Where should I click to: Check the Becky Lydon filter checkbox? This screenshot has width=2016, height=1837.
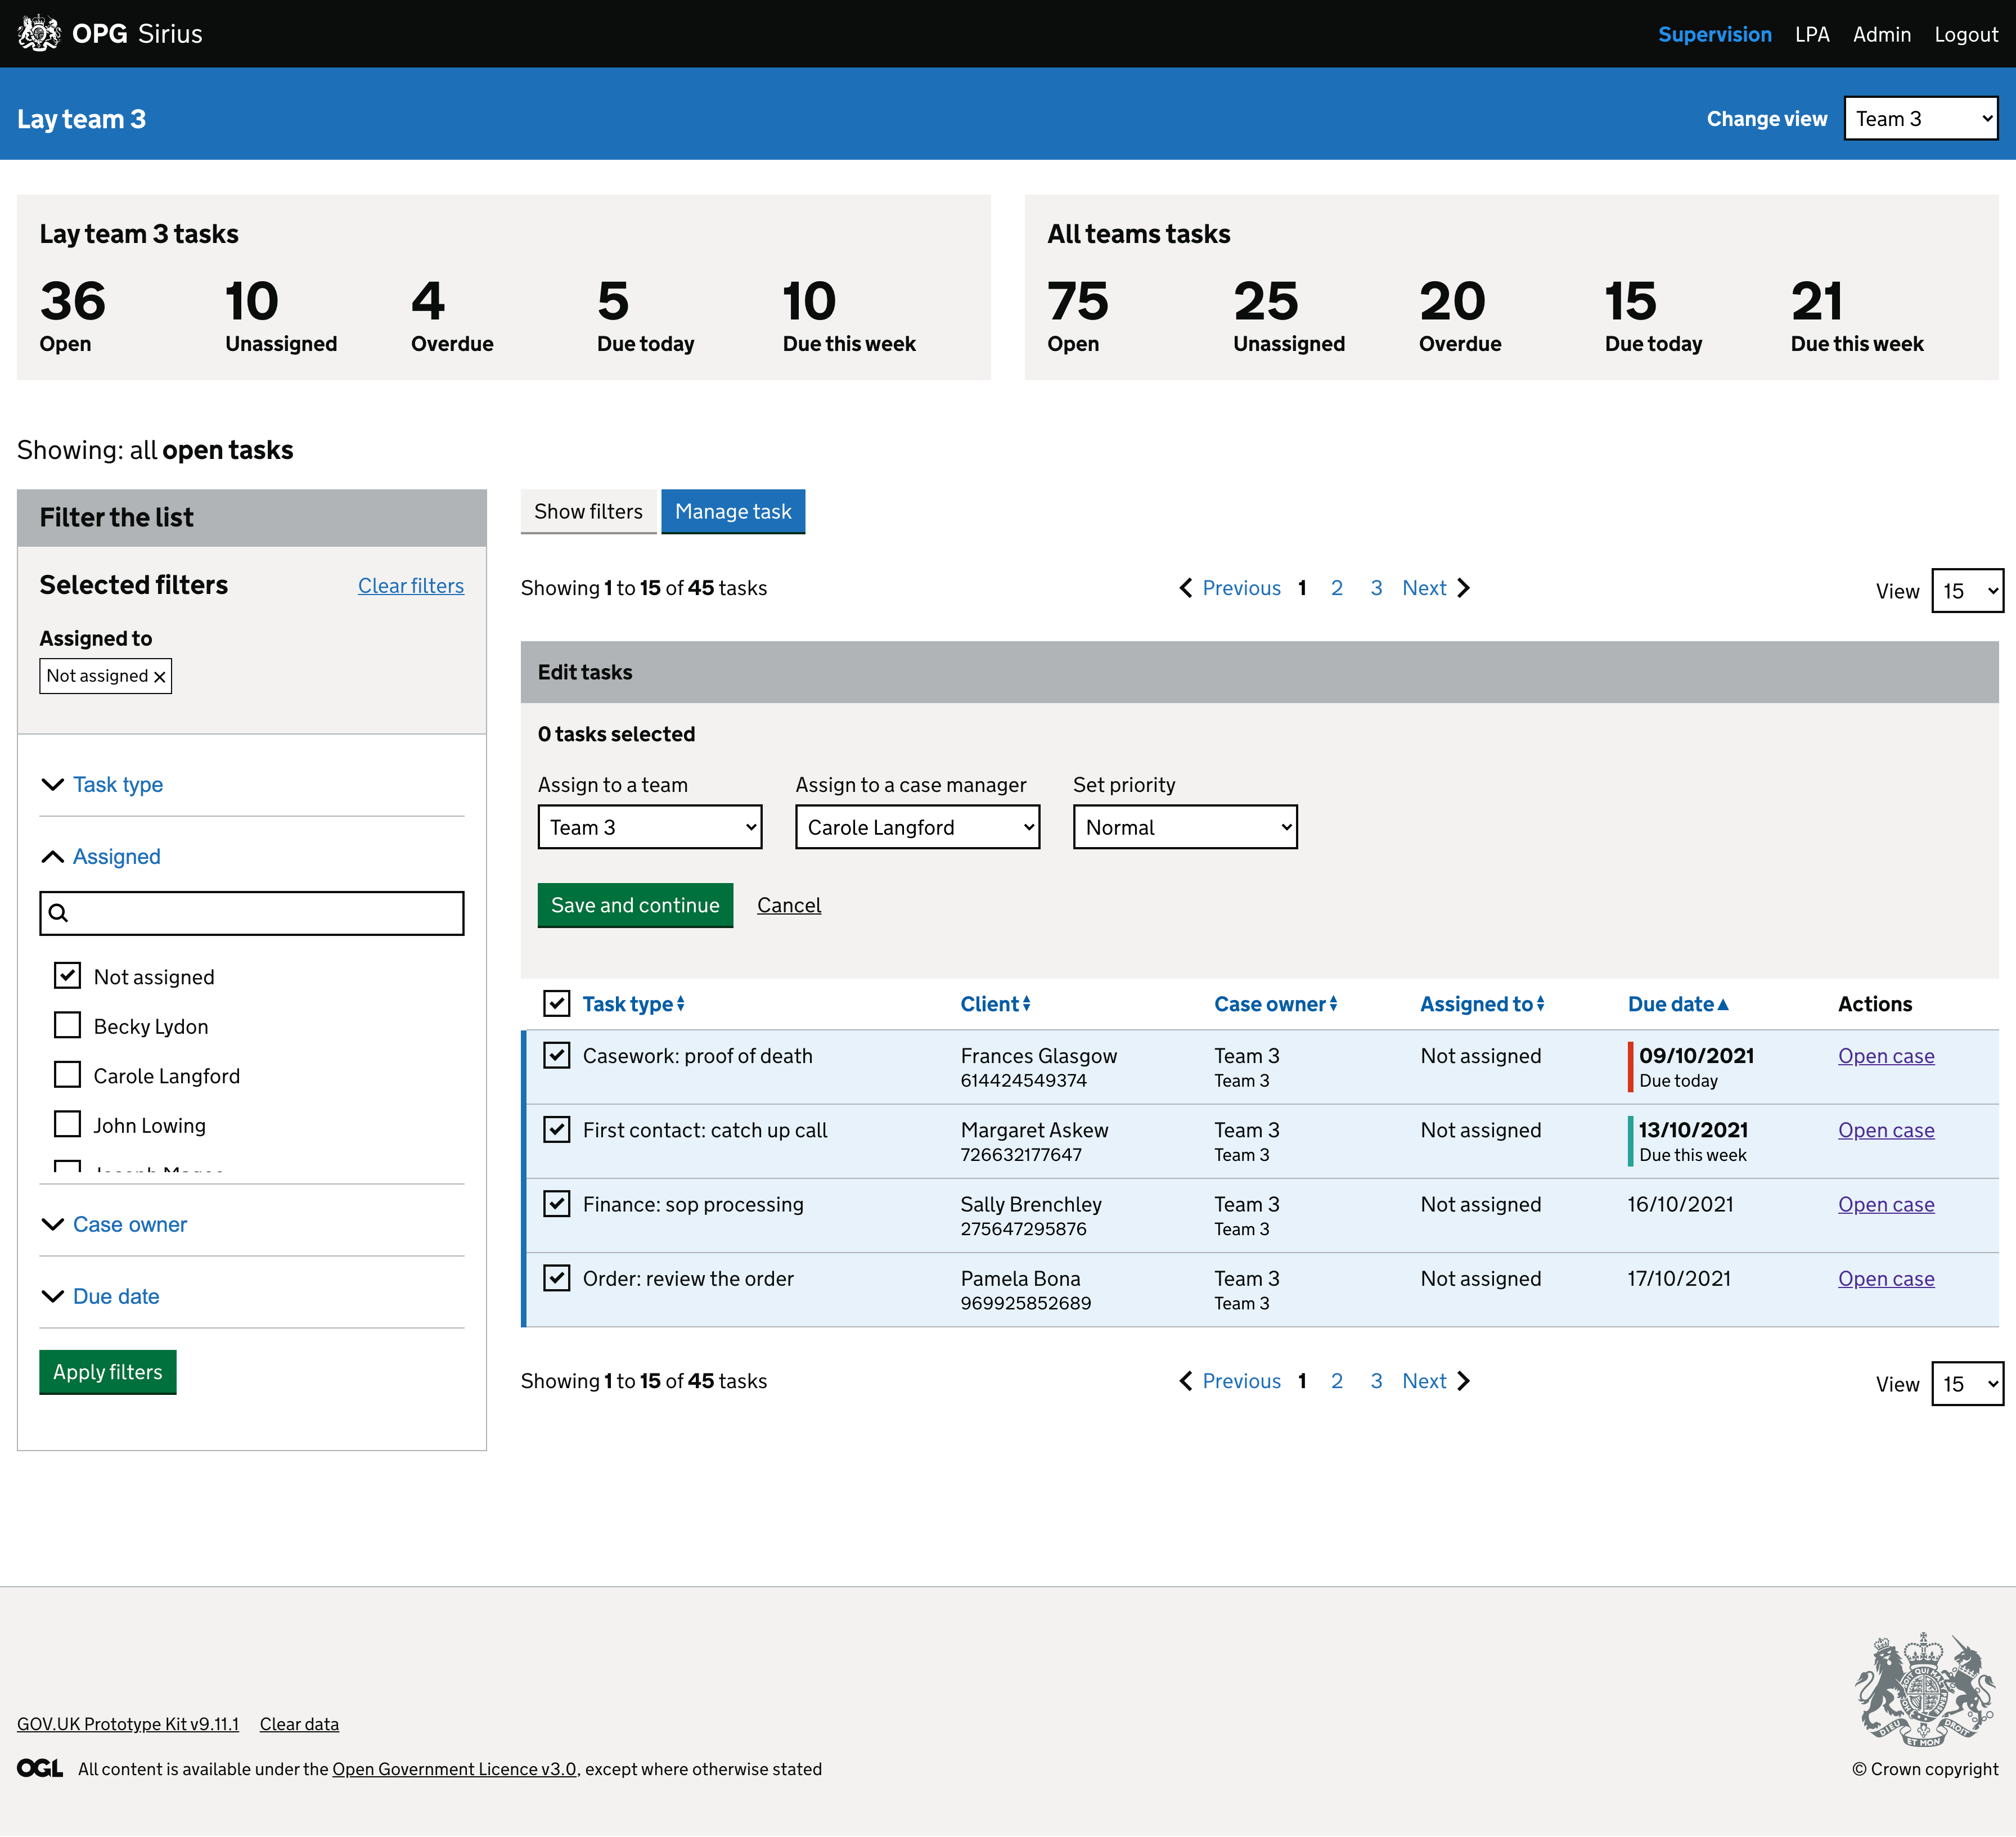point(67,1025)
